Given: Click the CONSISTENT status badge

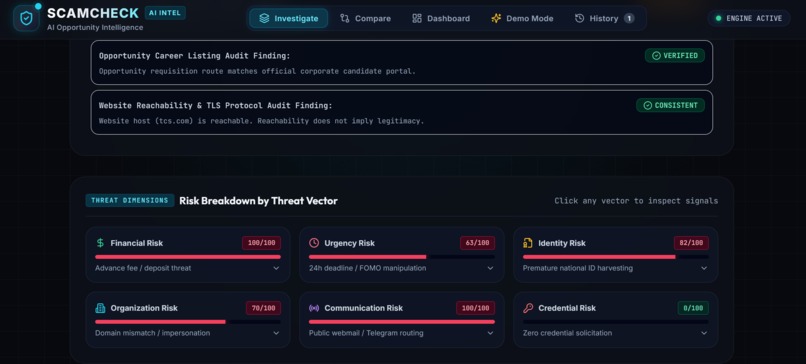Looking at the screenshot, I should (670, 105).
